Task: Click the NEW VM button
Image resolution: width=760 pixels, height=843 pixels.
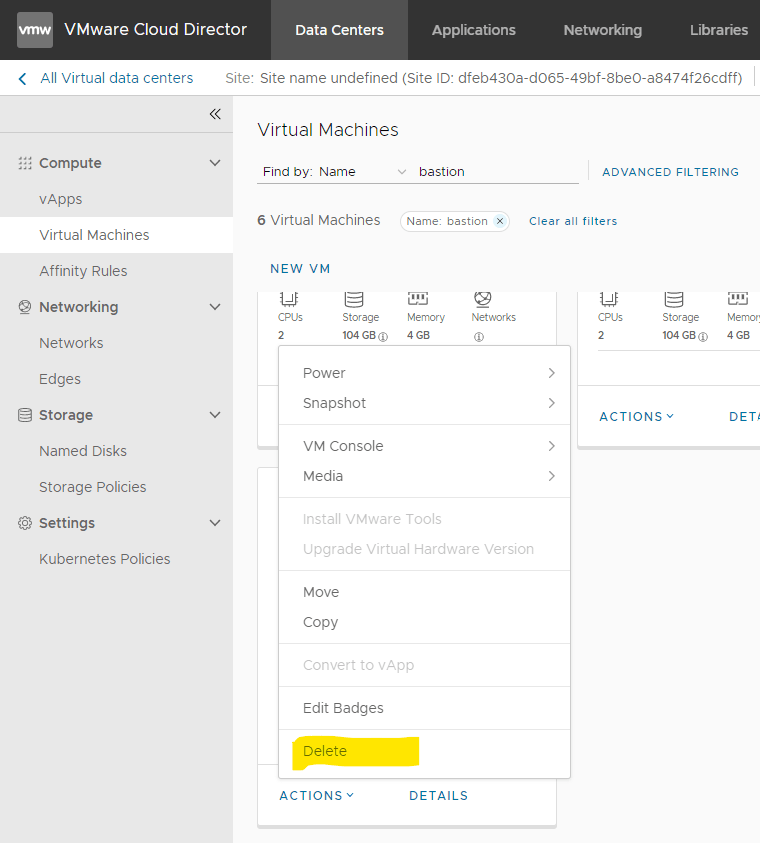Action: pos(300,268)
